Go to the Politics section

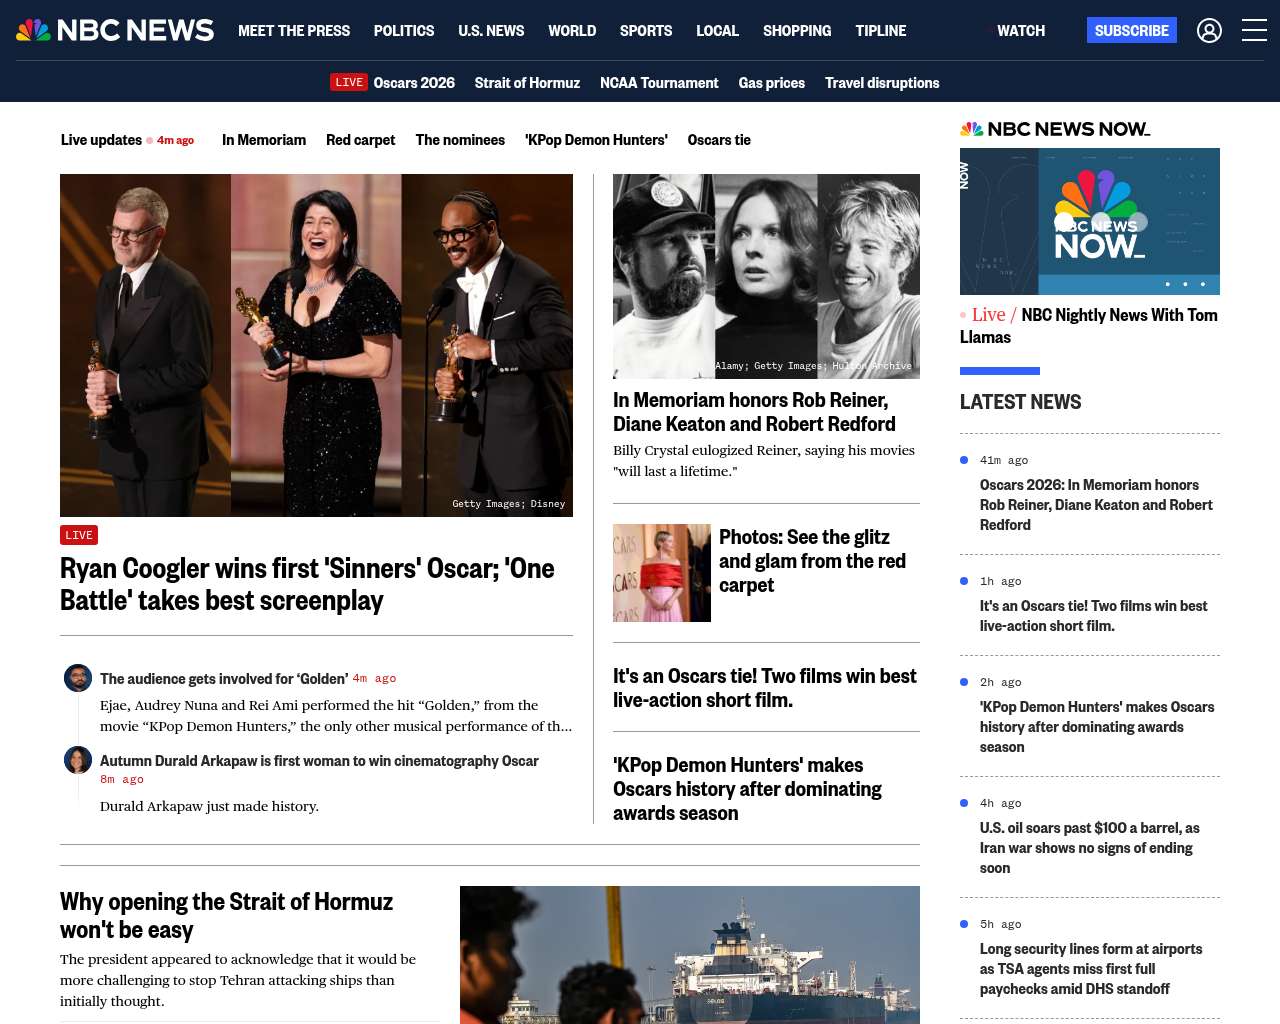coord(404,31)
